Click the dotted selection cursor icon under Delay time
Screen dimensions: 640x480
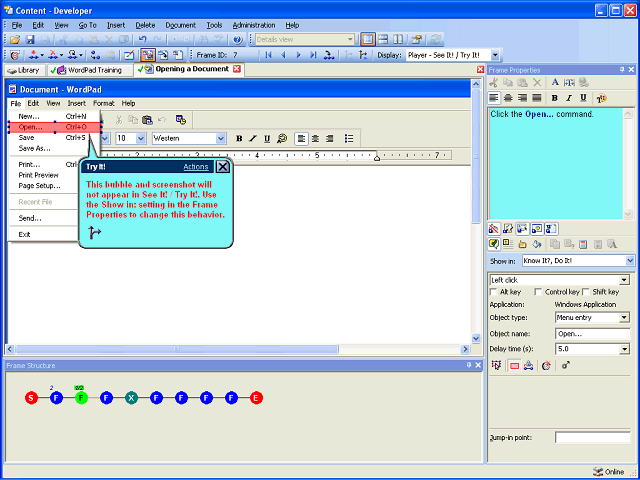tap(496, 365)
